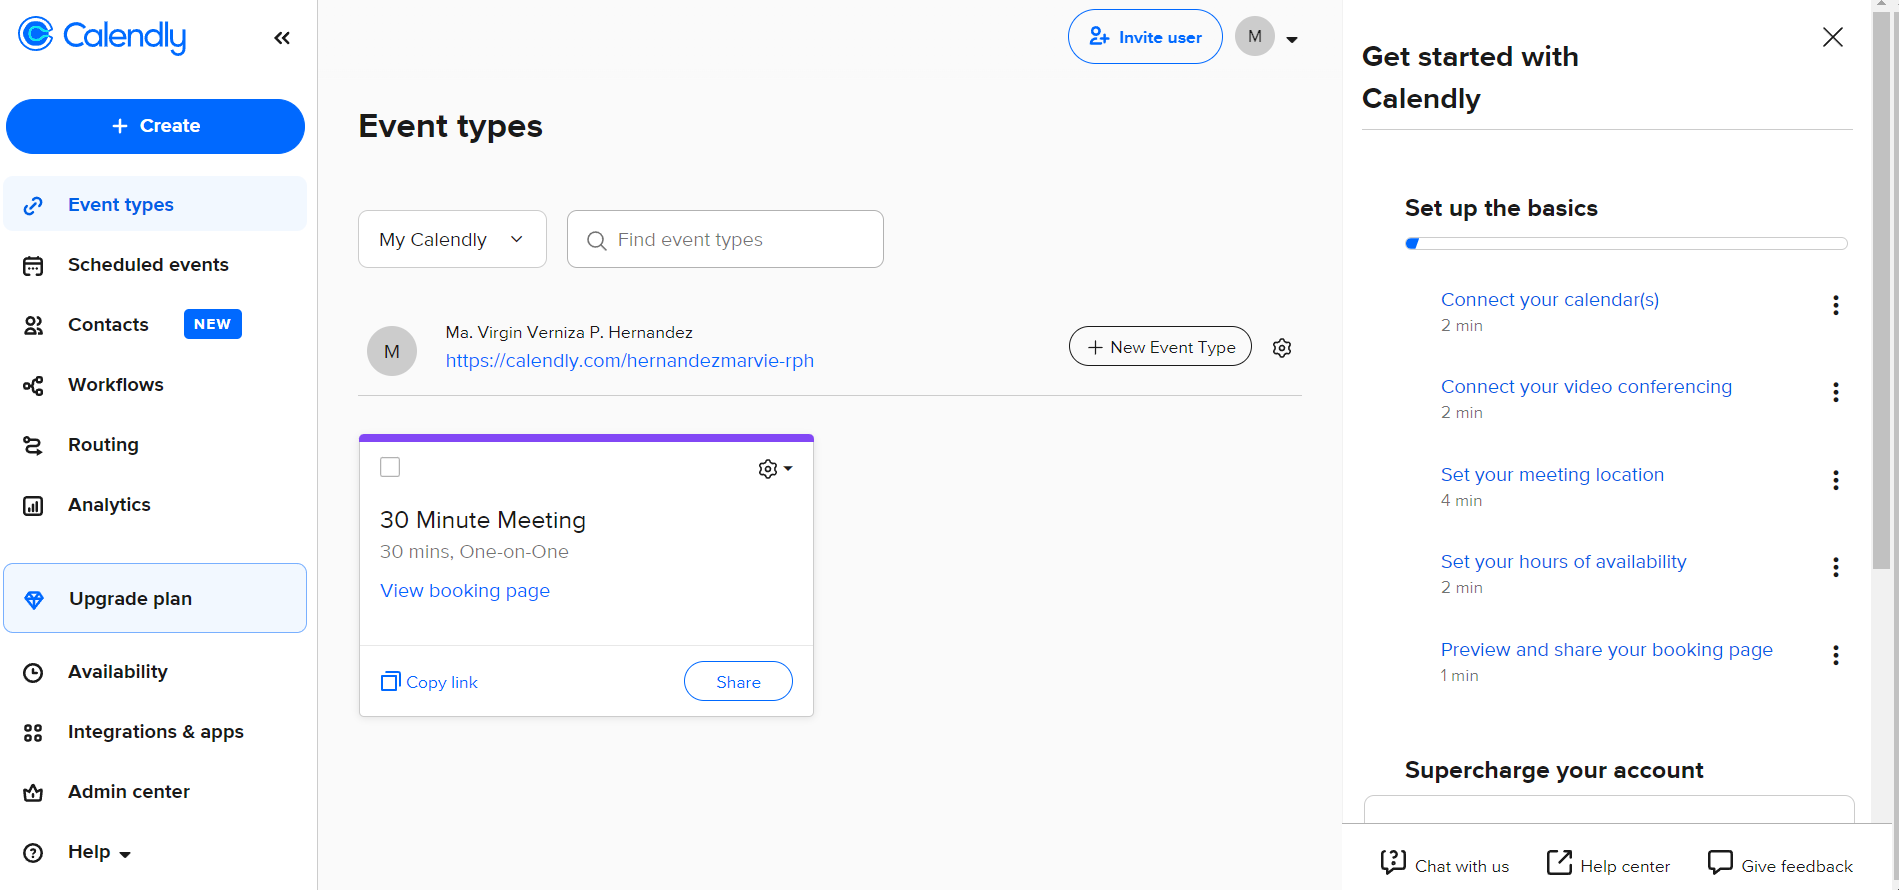Open the 30 Minute Meeting card gear menu
The width and height of the screenshot is (1899, 890).
774,469
